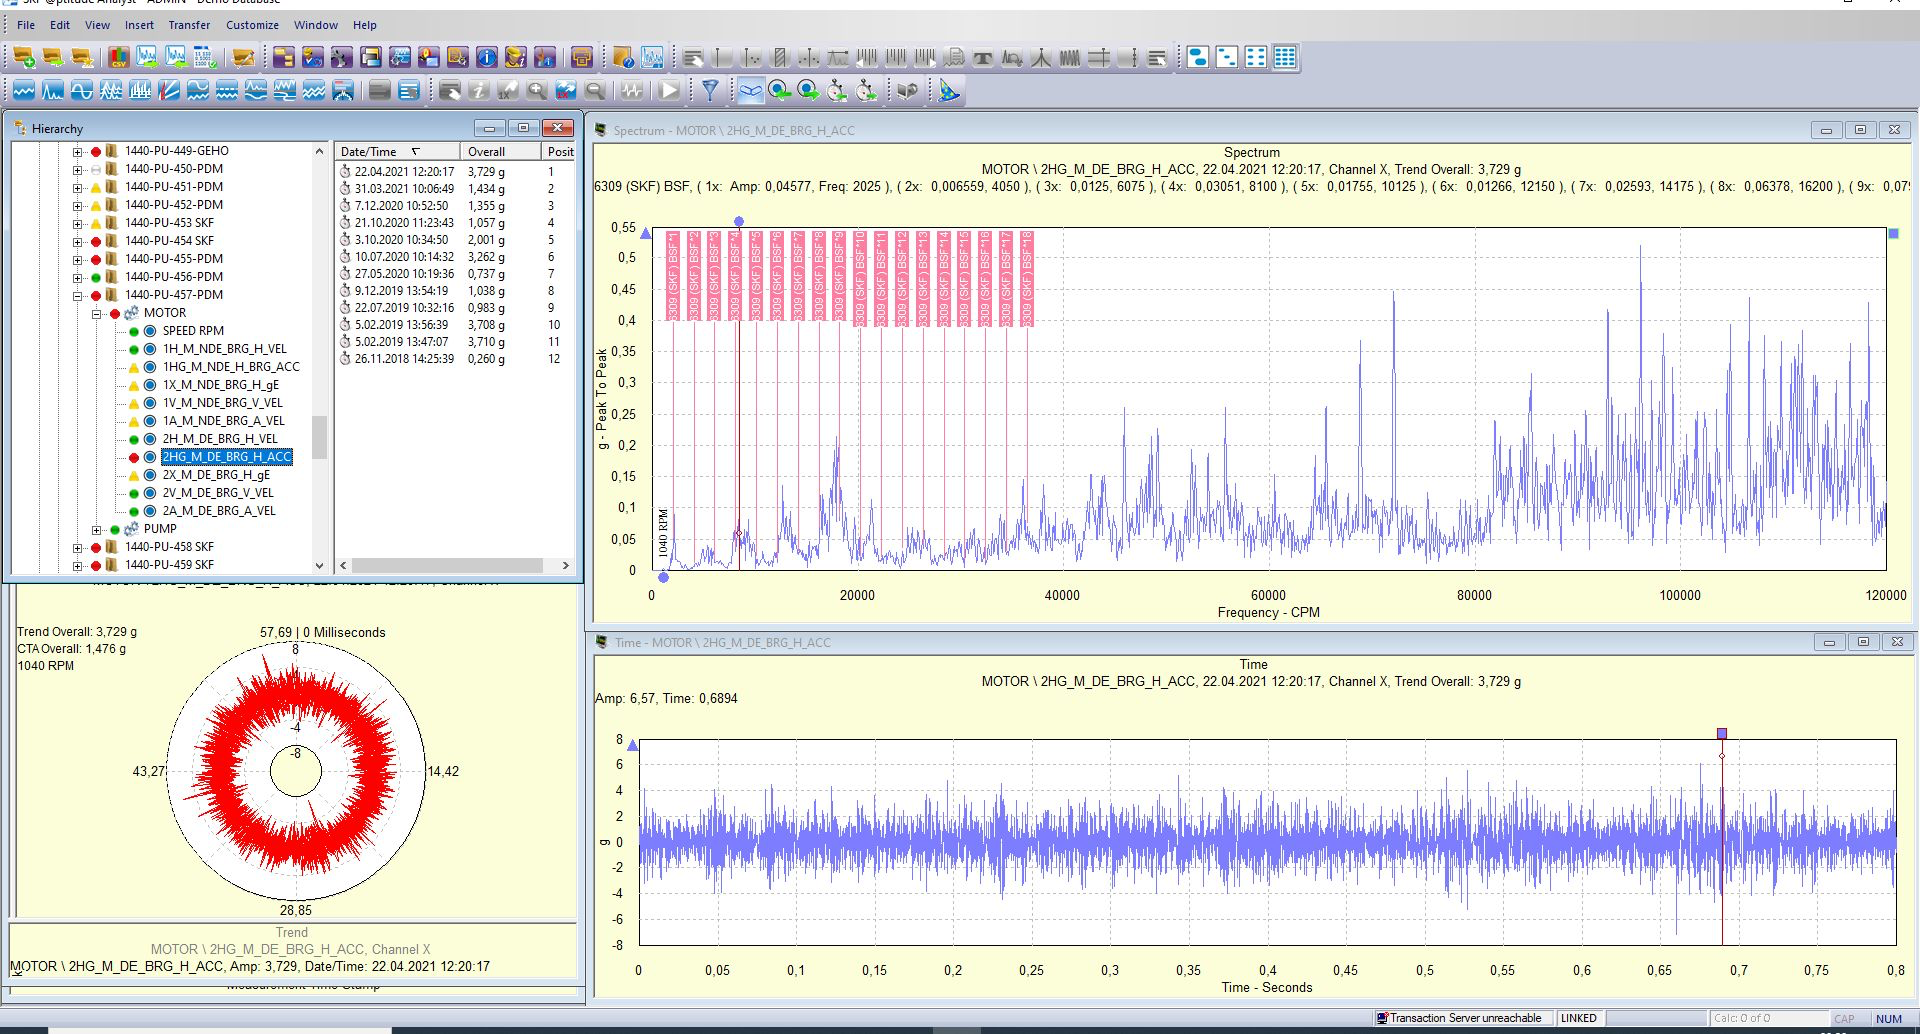1920x1034 pixels.
Task: Click the gray play arrow icon
Action: point(669,91)
